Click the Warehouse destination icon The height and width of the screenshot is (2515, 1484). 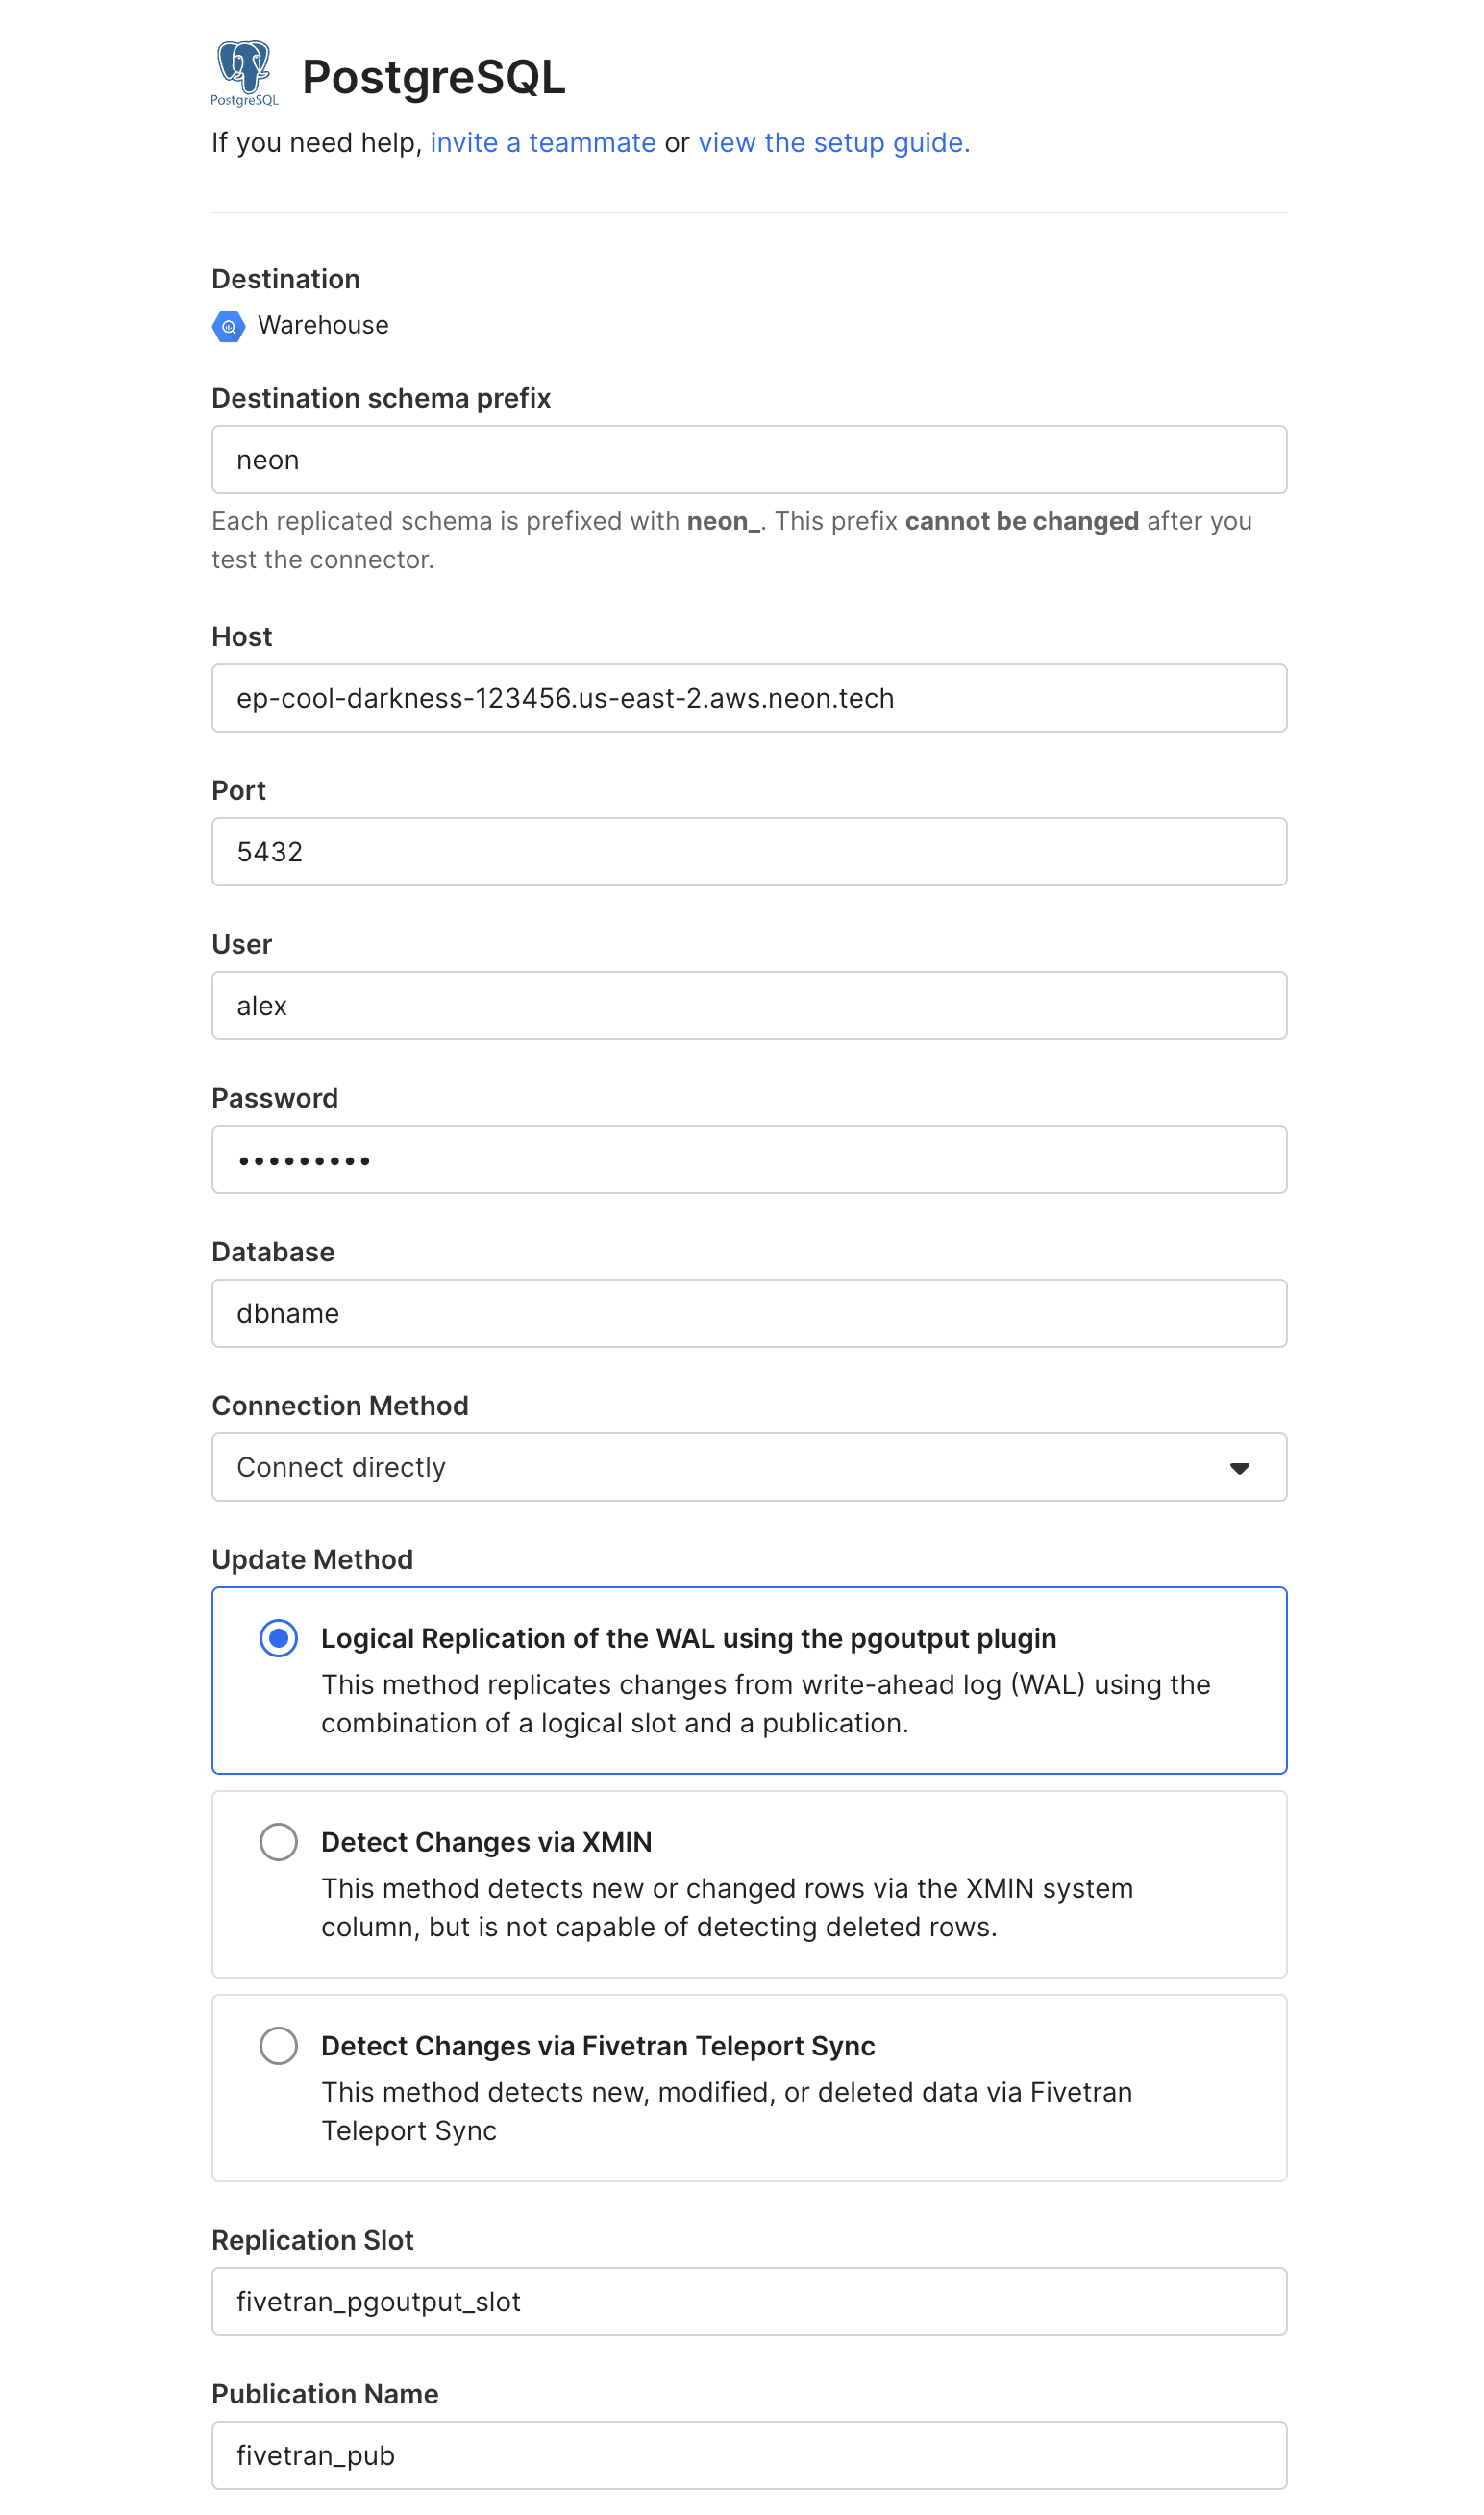pos(229,326)
